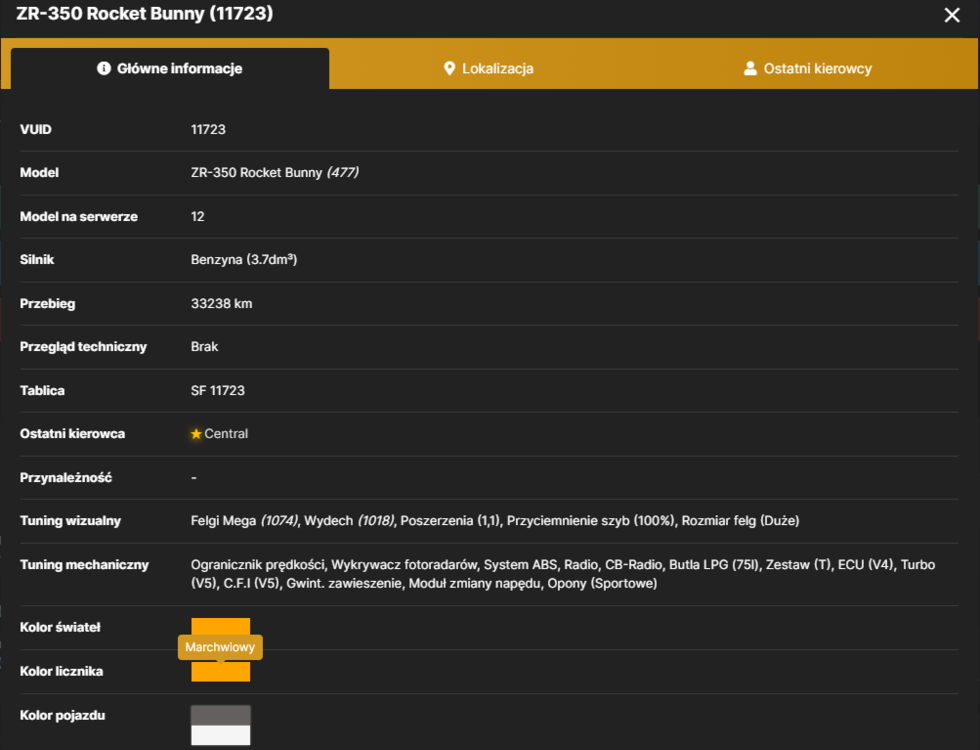Select the orange Kolor świateł swatch

(x=221, y=627)
